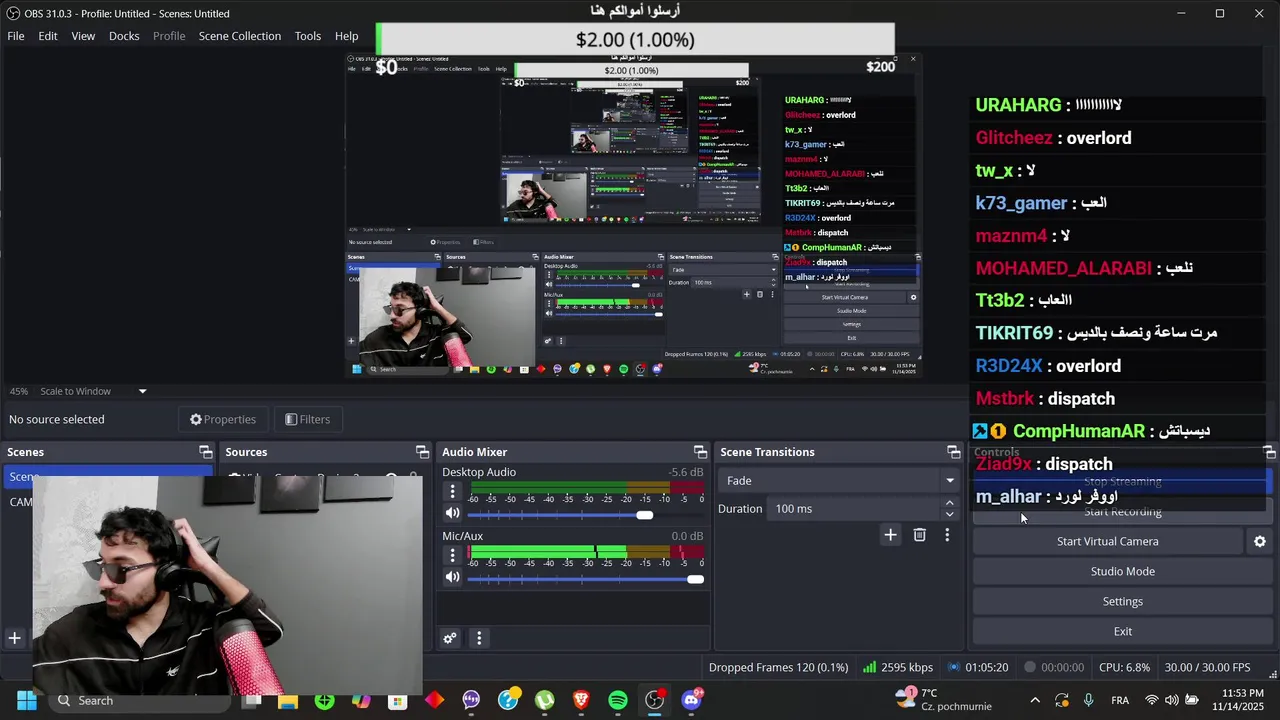The height and width of the screenshot is (720, 1280).
Task: Select the CAM scene
Action: click(20, 502)
